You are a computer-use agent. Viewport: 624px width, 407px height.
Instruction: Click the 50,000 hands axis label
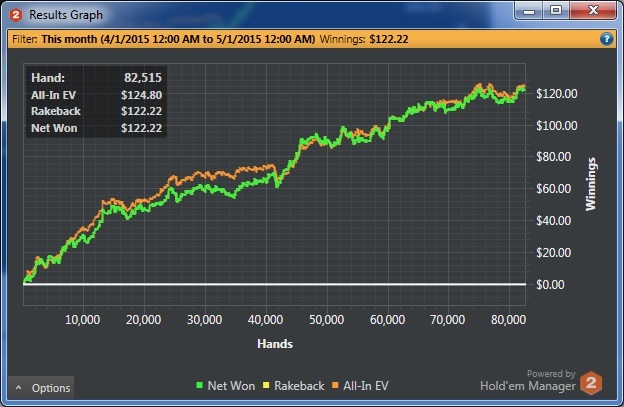pyautogui.click(x=326, y=320)
